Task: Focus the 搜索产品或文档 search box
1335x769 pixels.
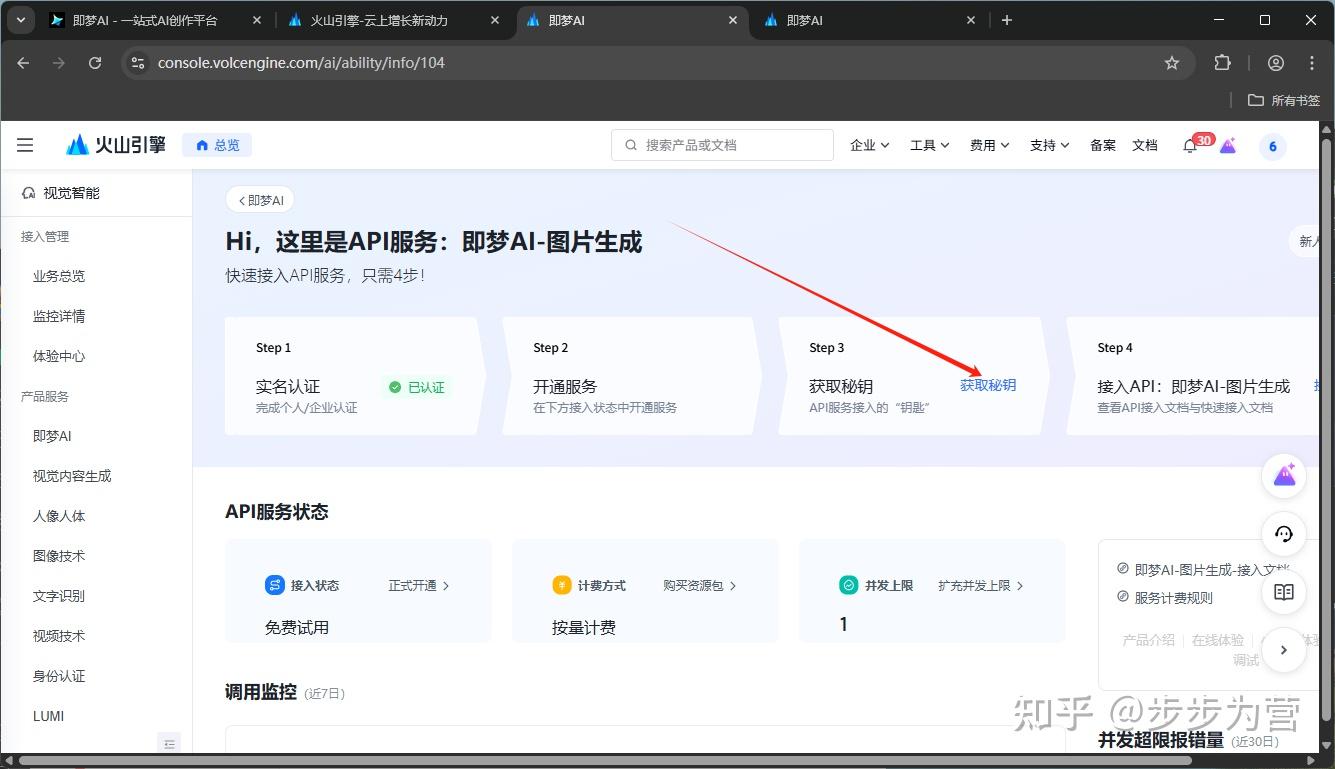Action: 722,145
